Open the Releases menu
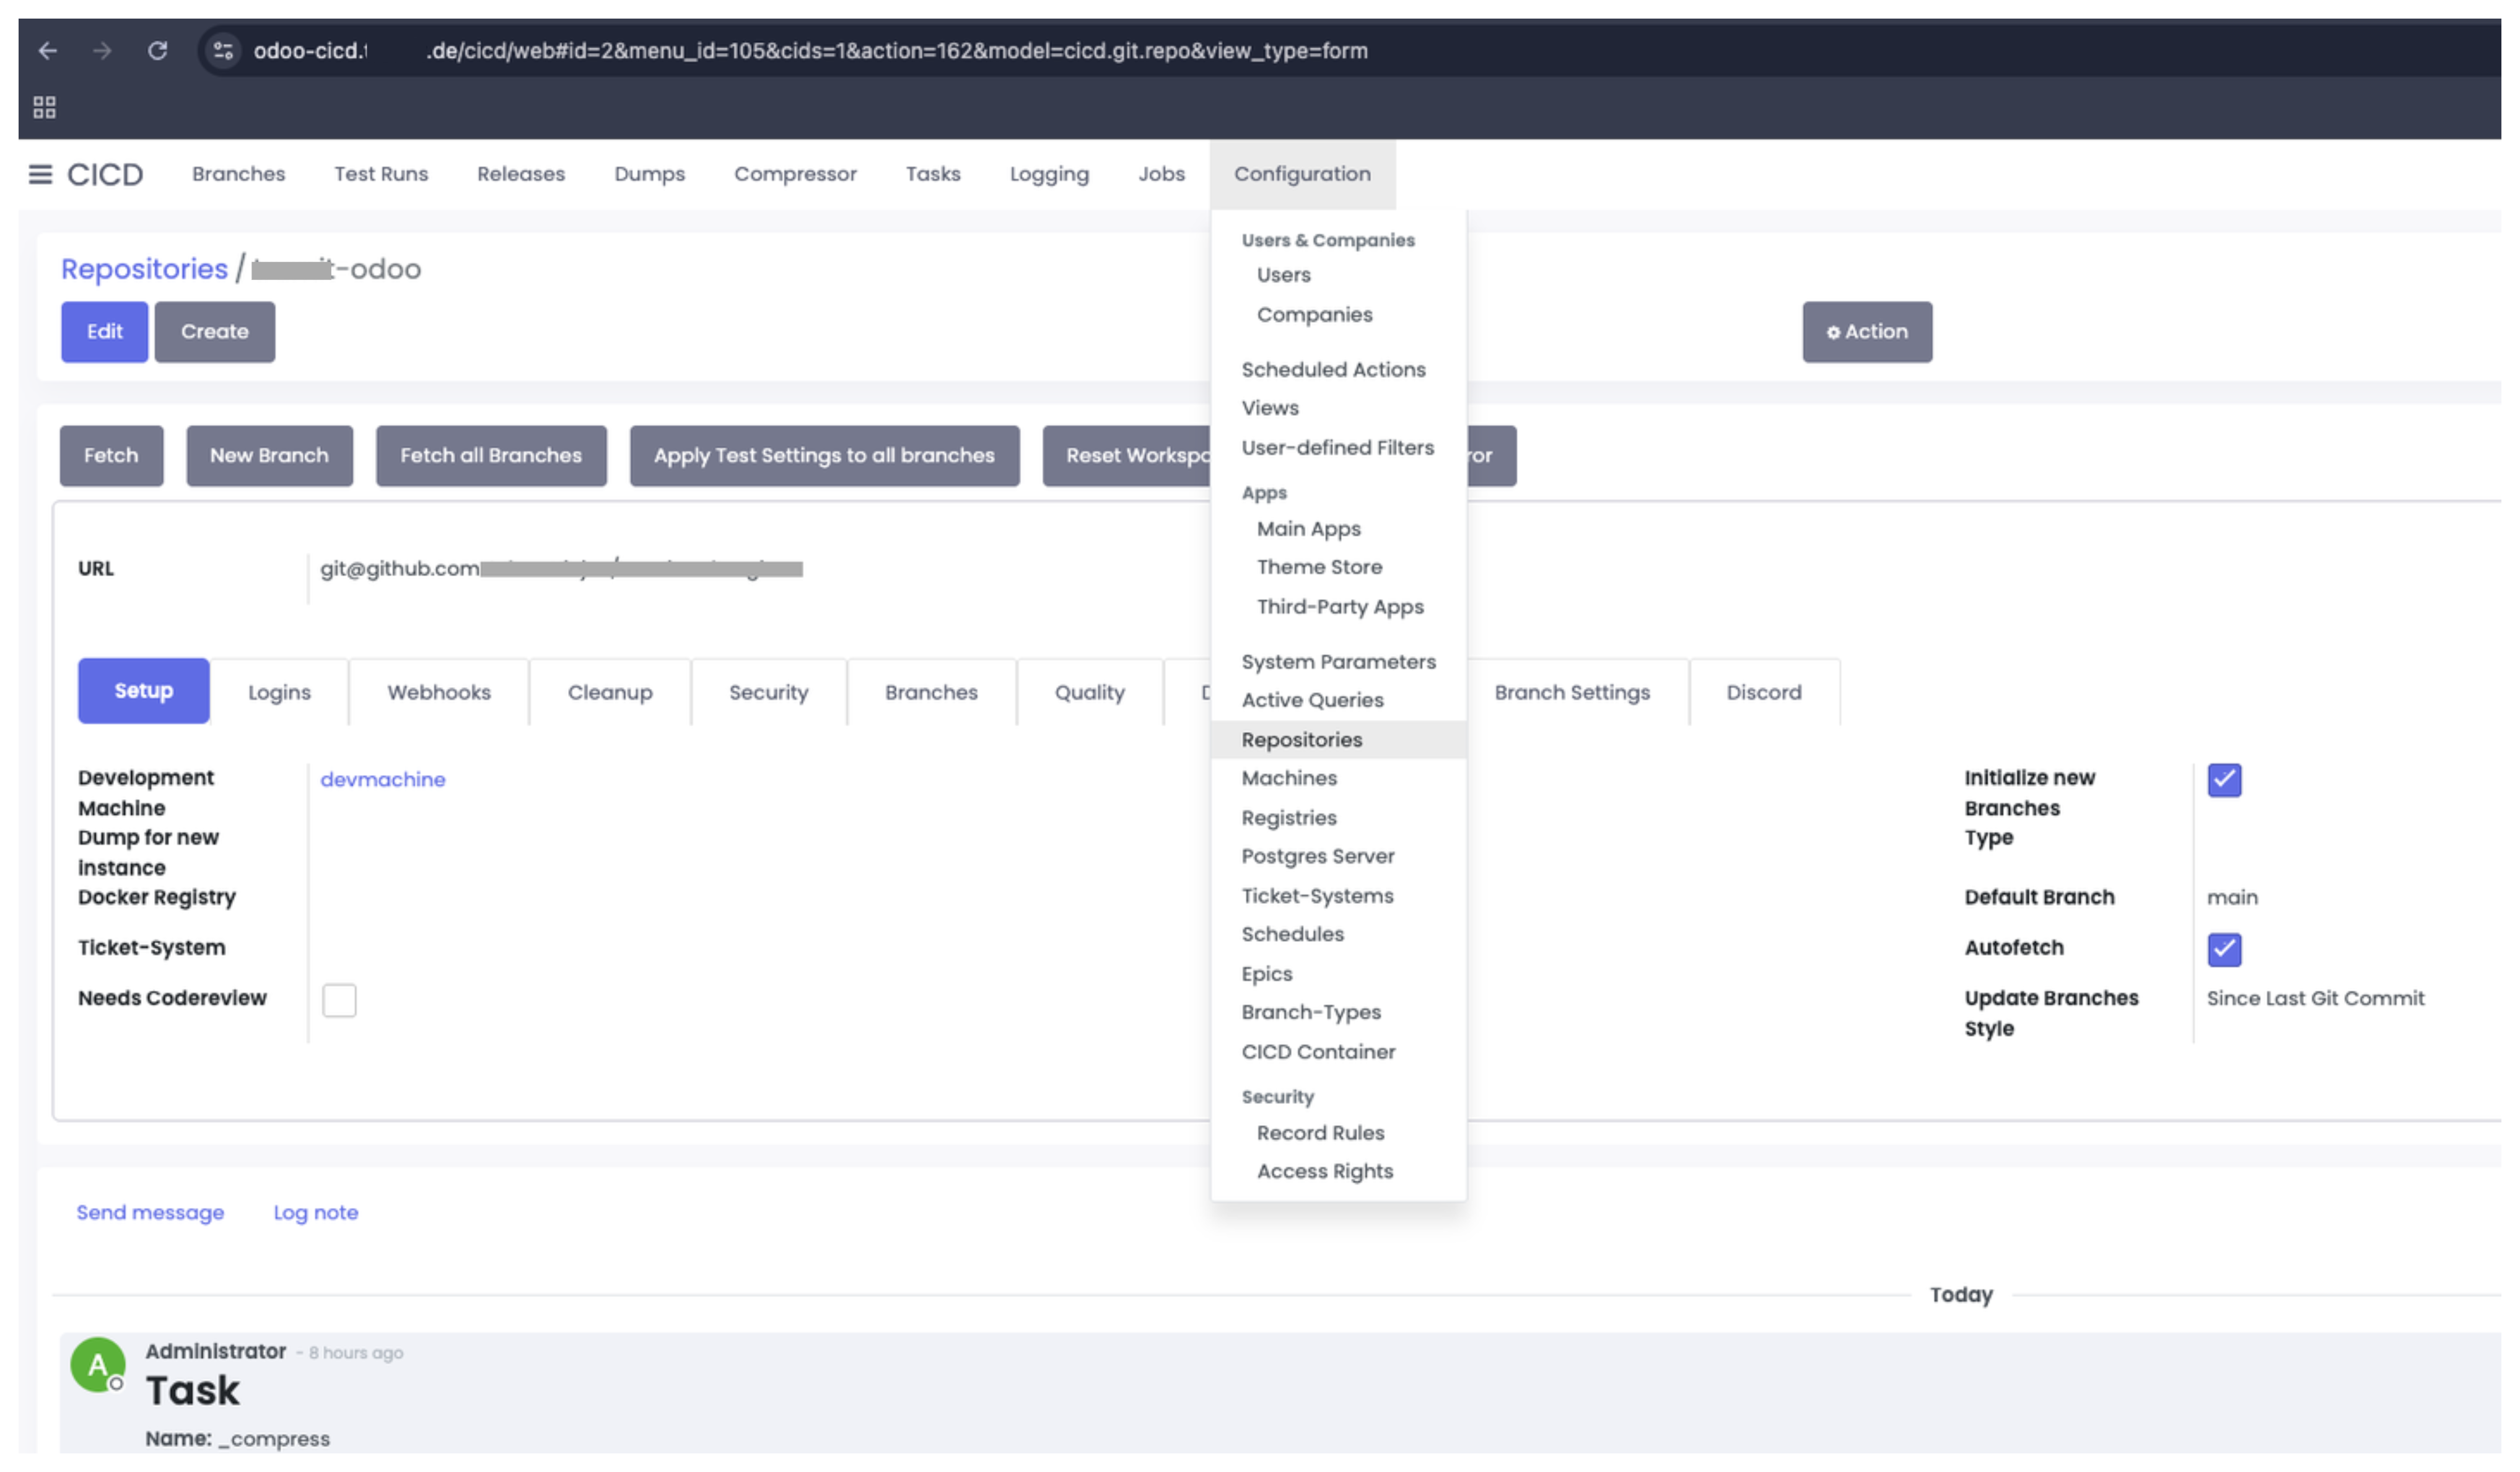The image size is (2520, 1472). pyautogui.click(x=521, y=174)
